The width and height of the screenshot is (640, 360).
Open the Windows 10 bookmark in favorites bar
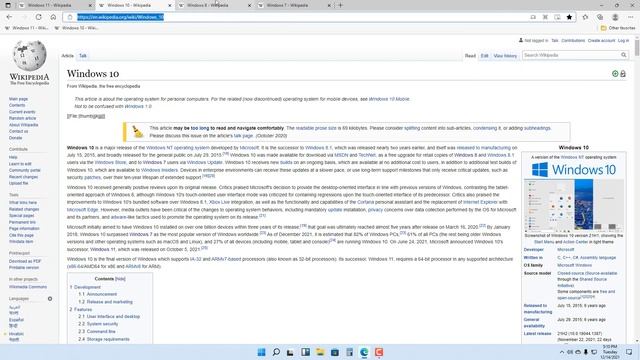pos(76,28)
